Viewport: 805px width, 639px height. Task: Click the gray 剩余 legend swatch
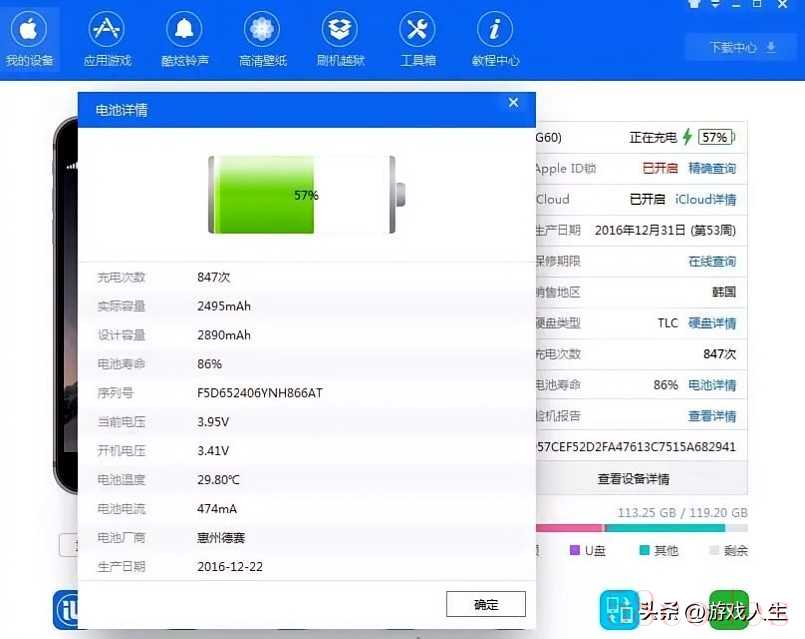coord(714,550)
